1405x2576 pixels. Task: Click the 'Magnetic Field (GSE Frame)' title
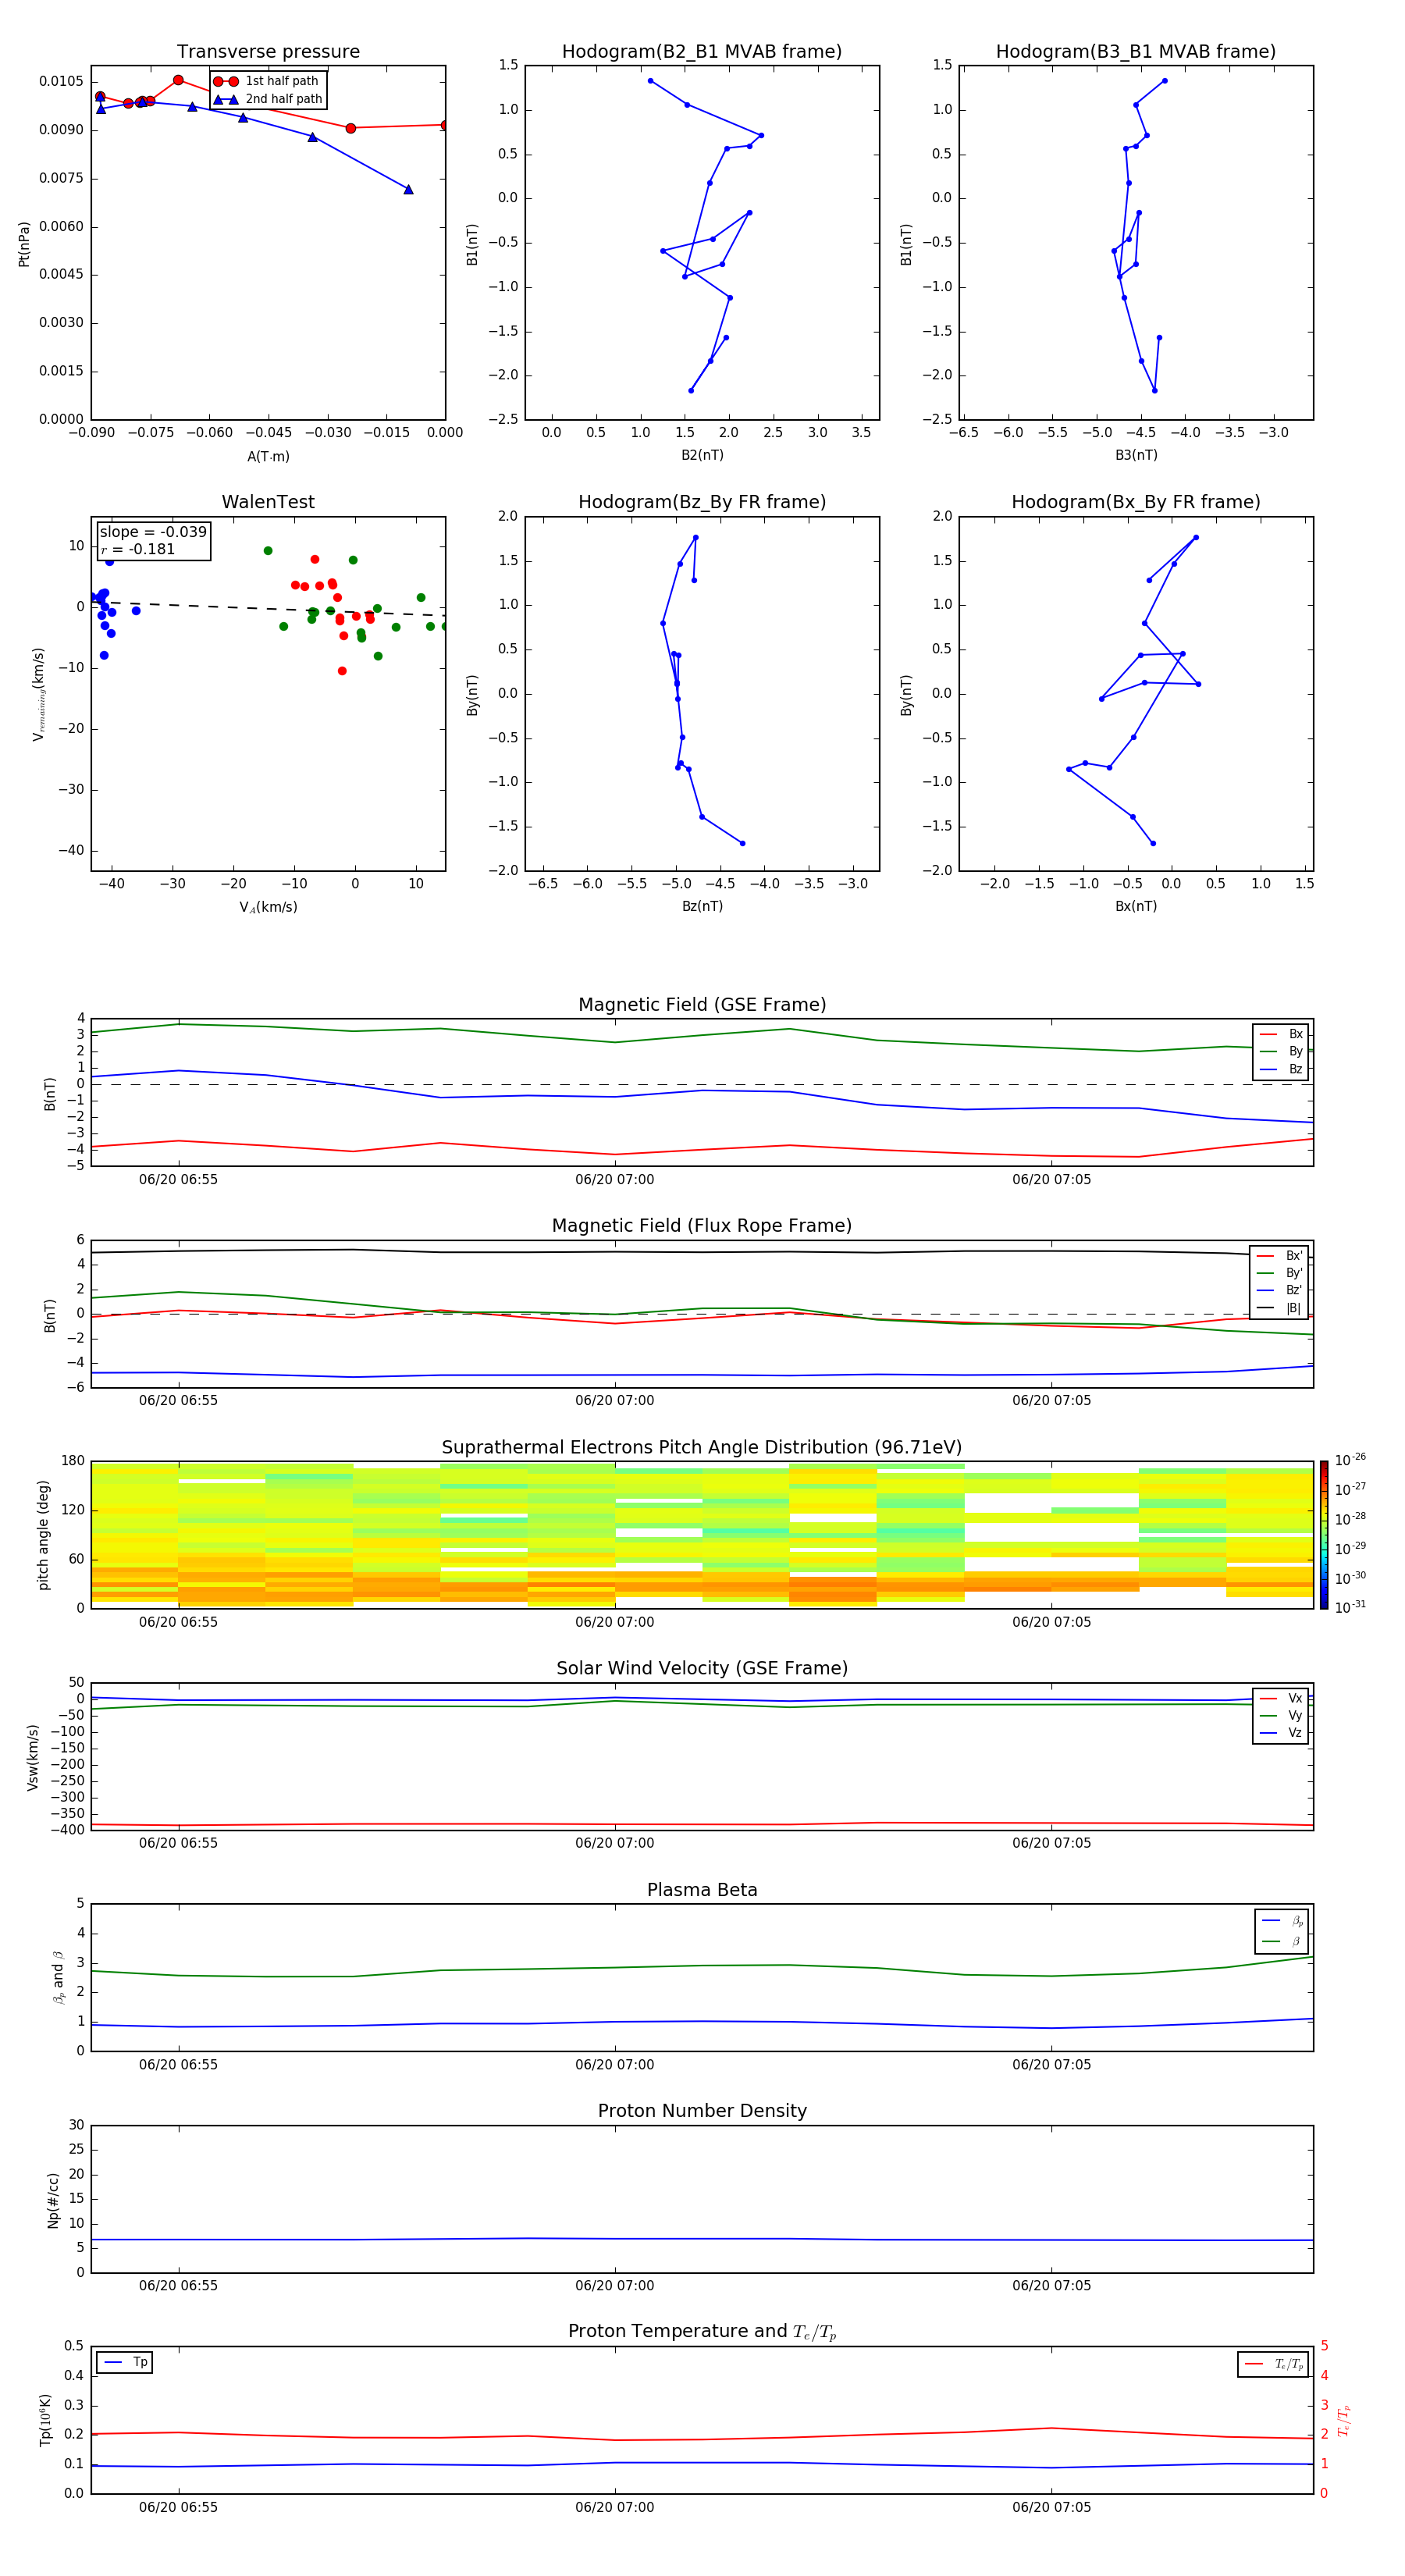[702, 1005]
